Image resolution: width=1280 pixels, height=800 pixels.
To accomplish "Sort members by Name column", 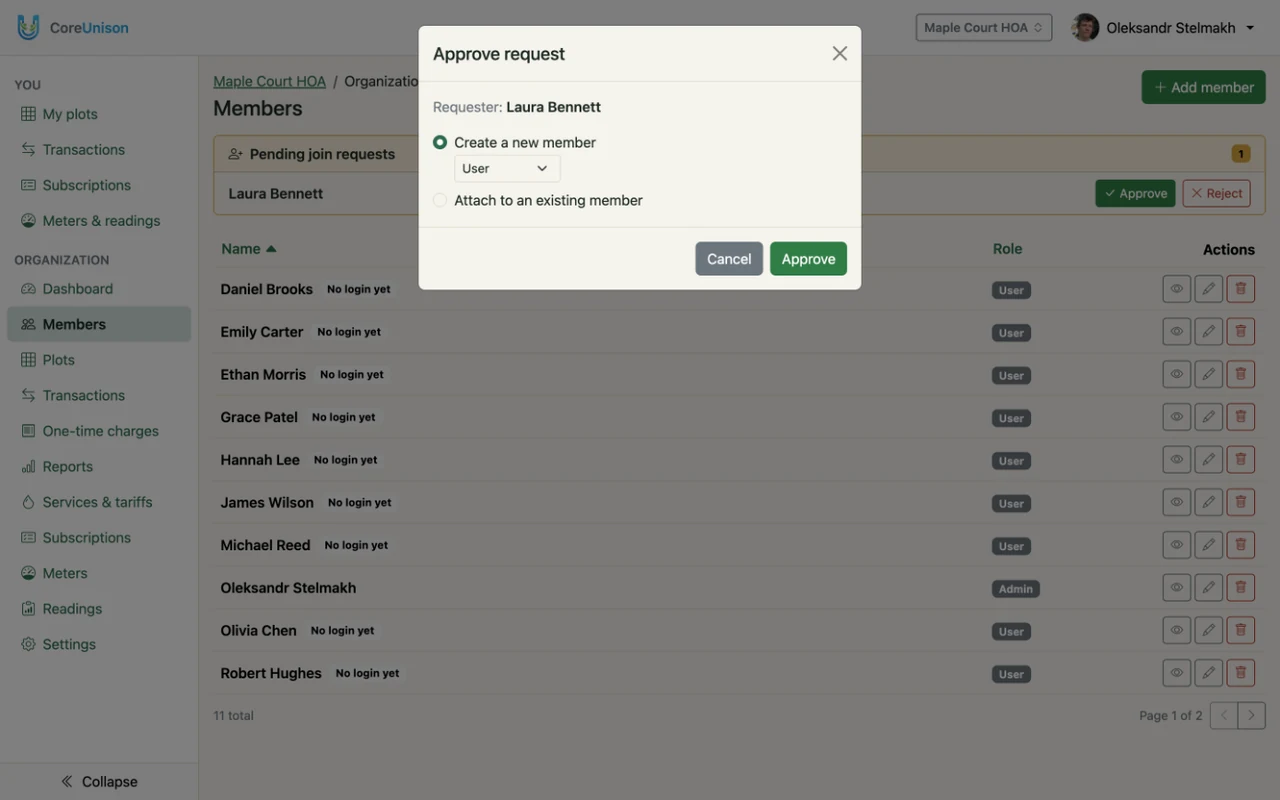I will point(248,249).
